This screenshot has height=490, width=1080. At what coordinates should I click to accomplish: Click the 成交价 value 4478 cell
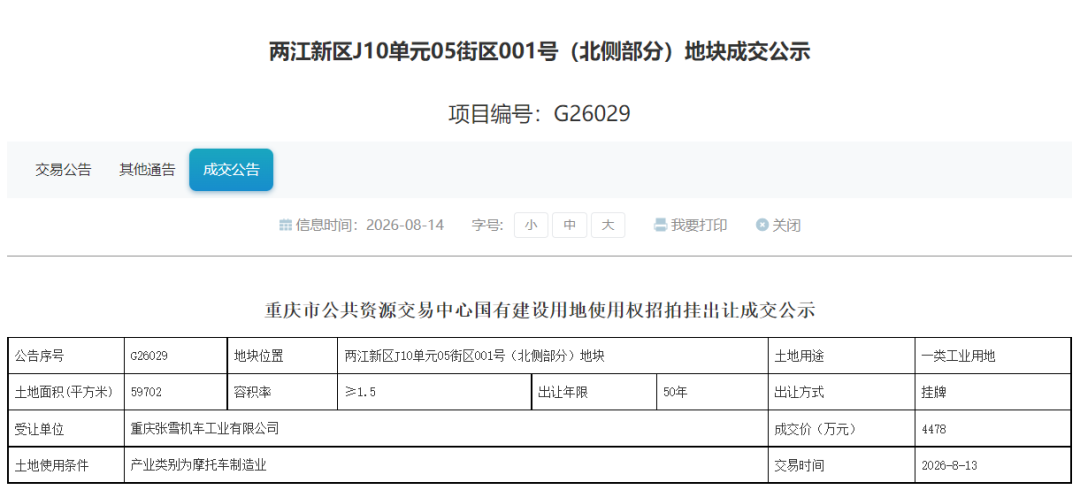(x=993, y=429)
